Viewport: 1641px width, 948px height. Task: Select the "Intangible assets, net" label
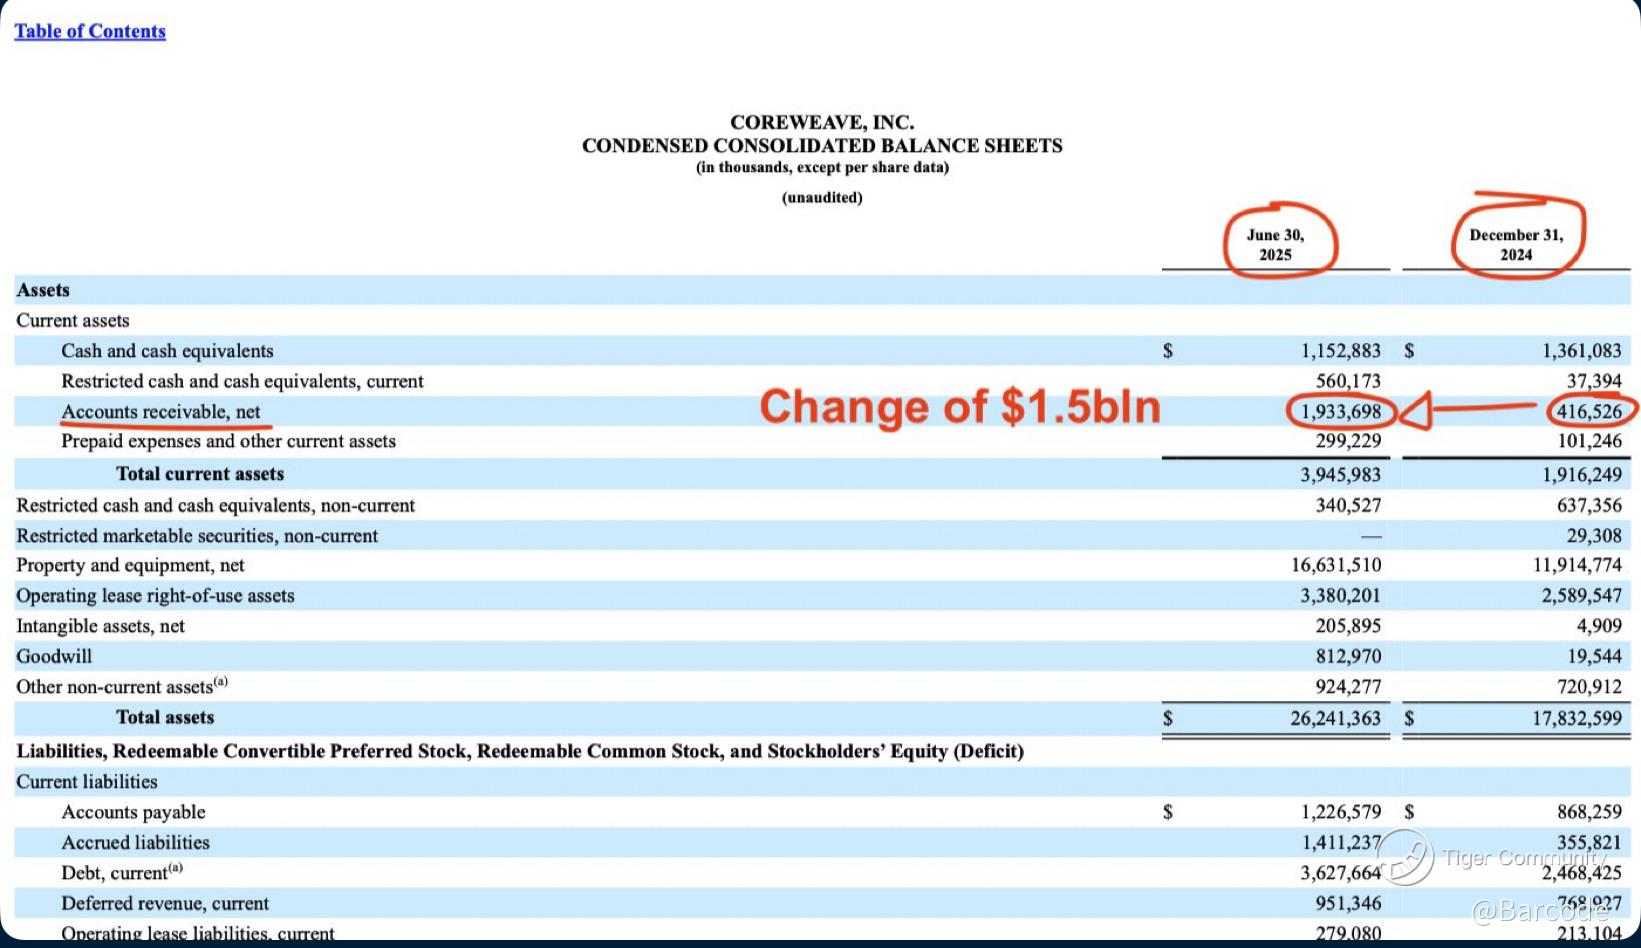coord(100,626)
